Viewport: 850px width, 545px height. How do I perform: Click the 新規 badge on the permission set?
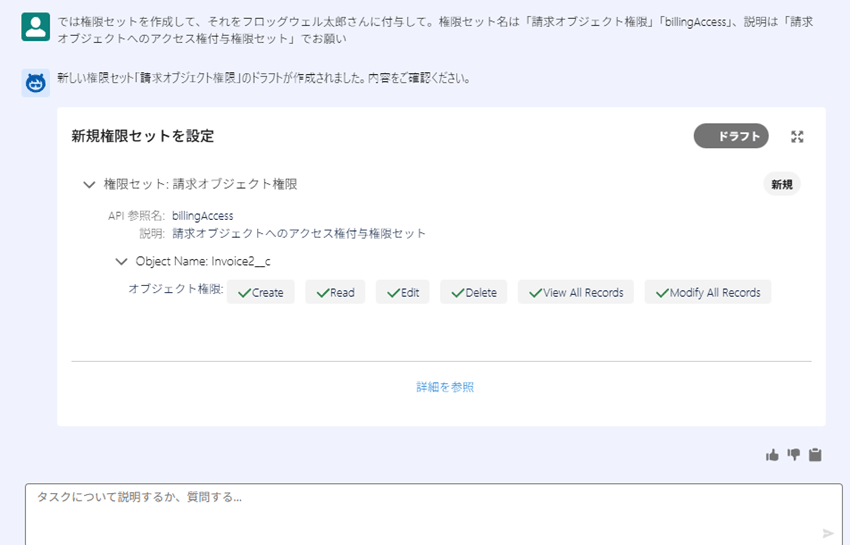tap(781, 185)
